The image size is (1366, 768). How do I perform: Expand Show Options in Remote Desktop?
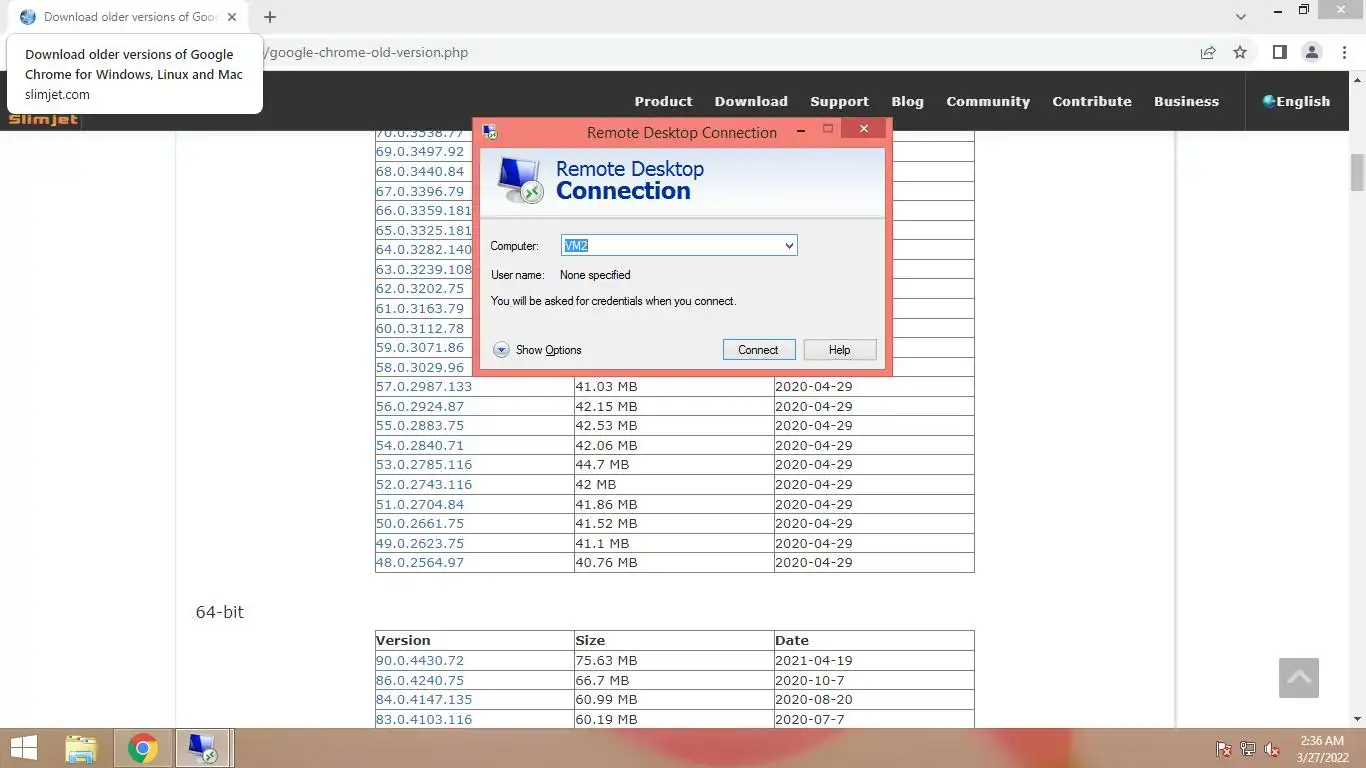(537, 350)
